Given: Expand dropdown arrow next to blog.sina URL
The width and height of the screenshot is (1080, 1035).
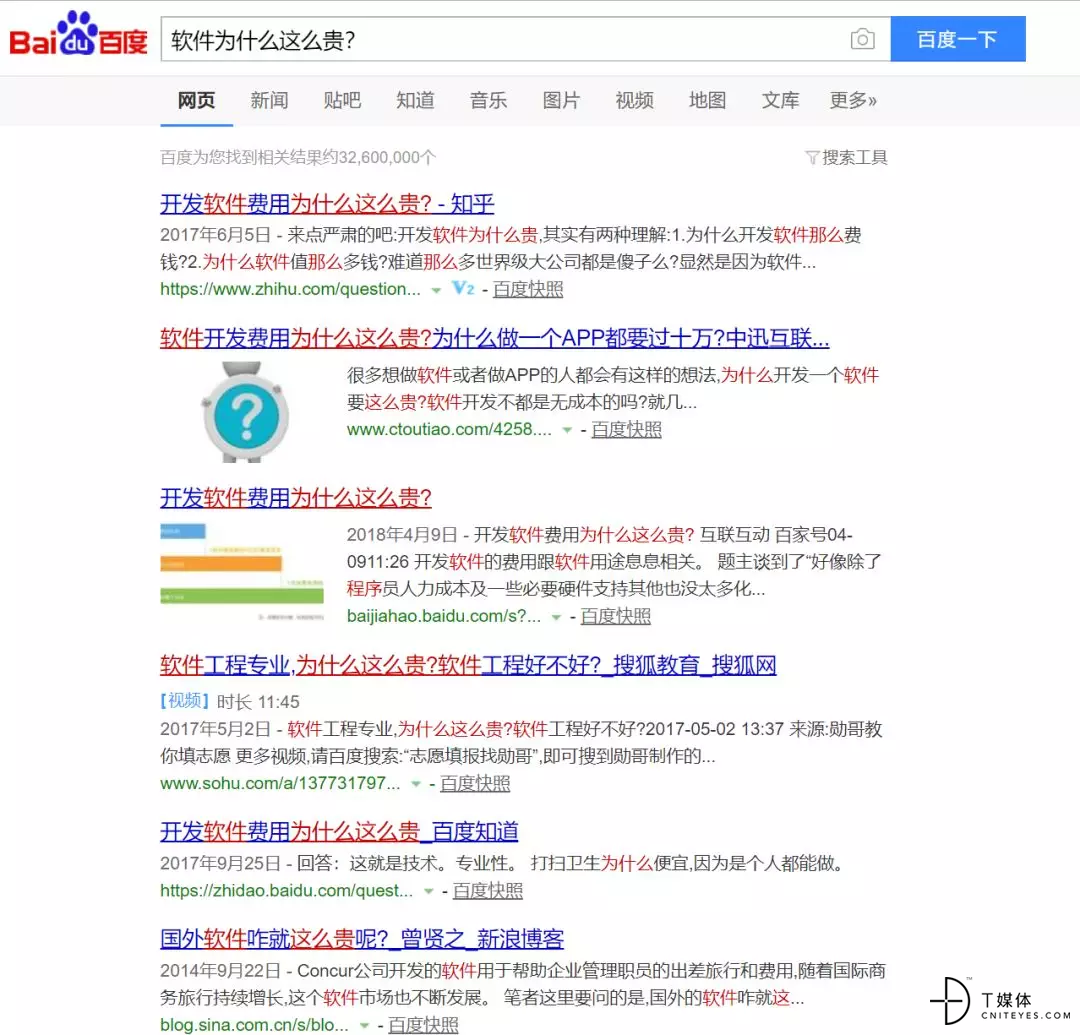Looking at the screenshot, I should pos(364,1026).
